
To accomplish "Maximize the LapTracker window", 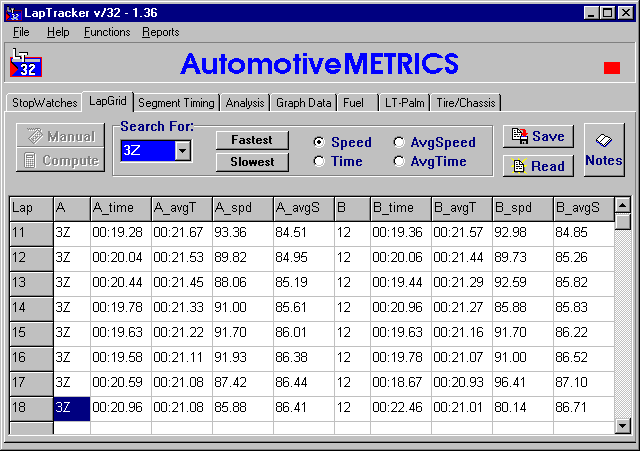I will (x=608, y=13).
